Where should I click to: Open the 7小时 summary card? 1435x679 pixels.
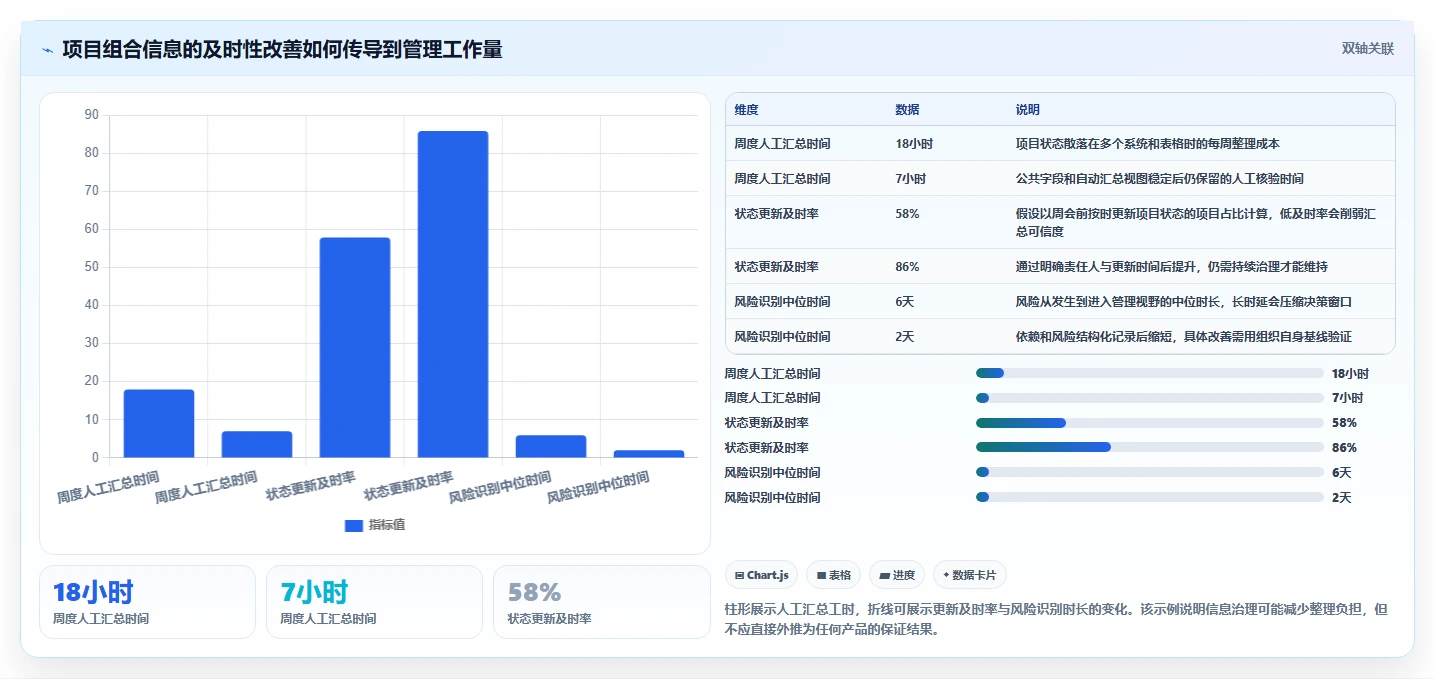[374, 602]
